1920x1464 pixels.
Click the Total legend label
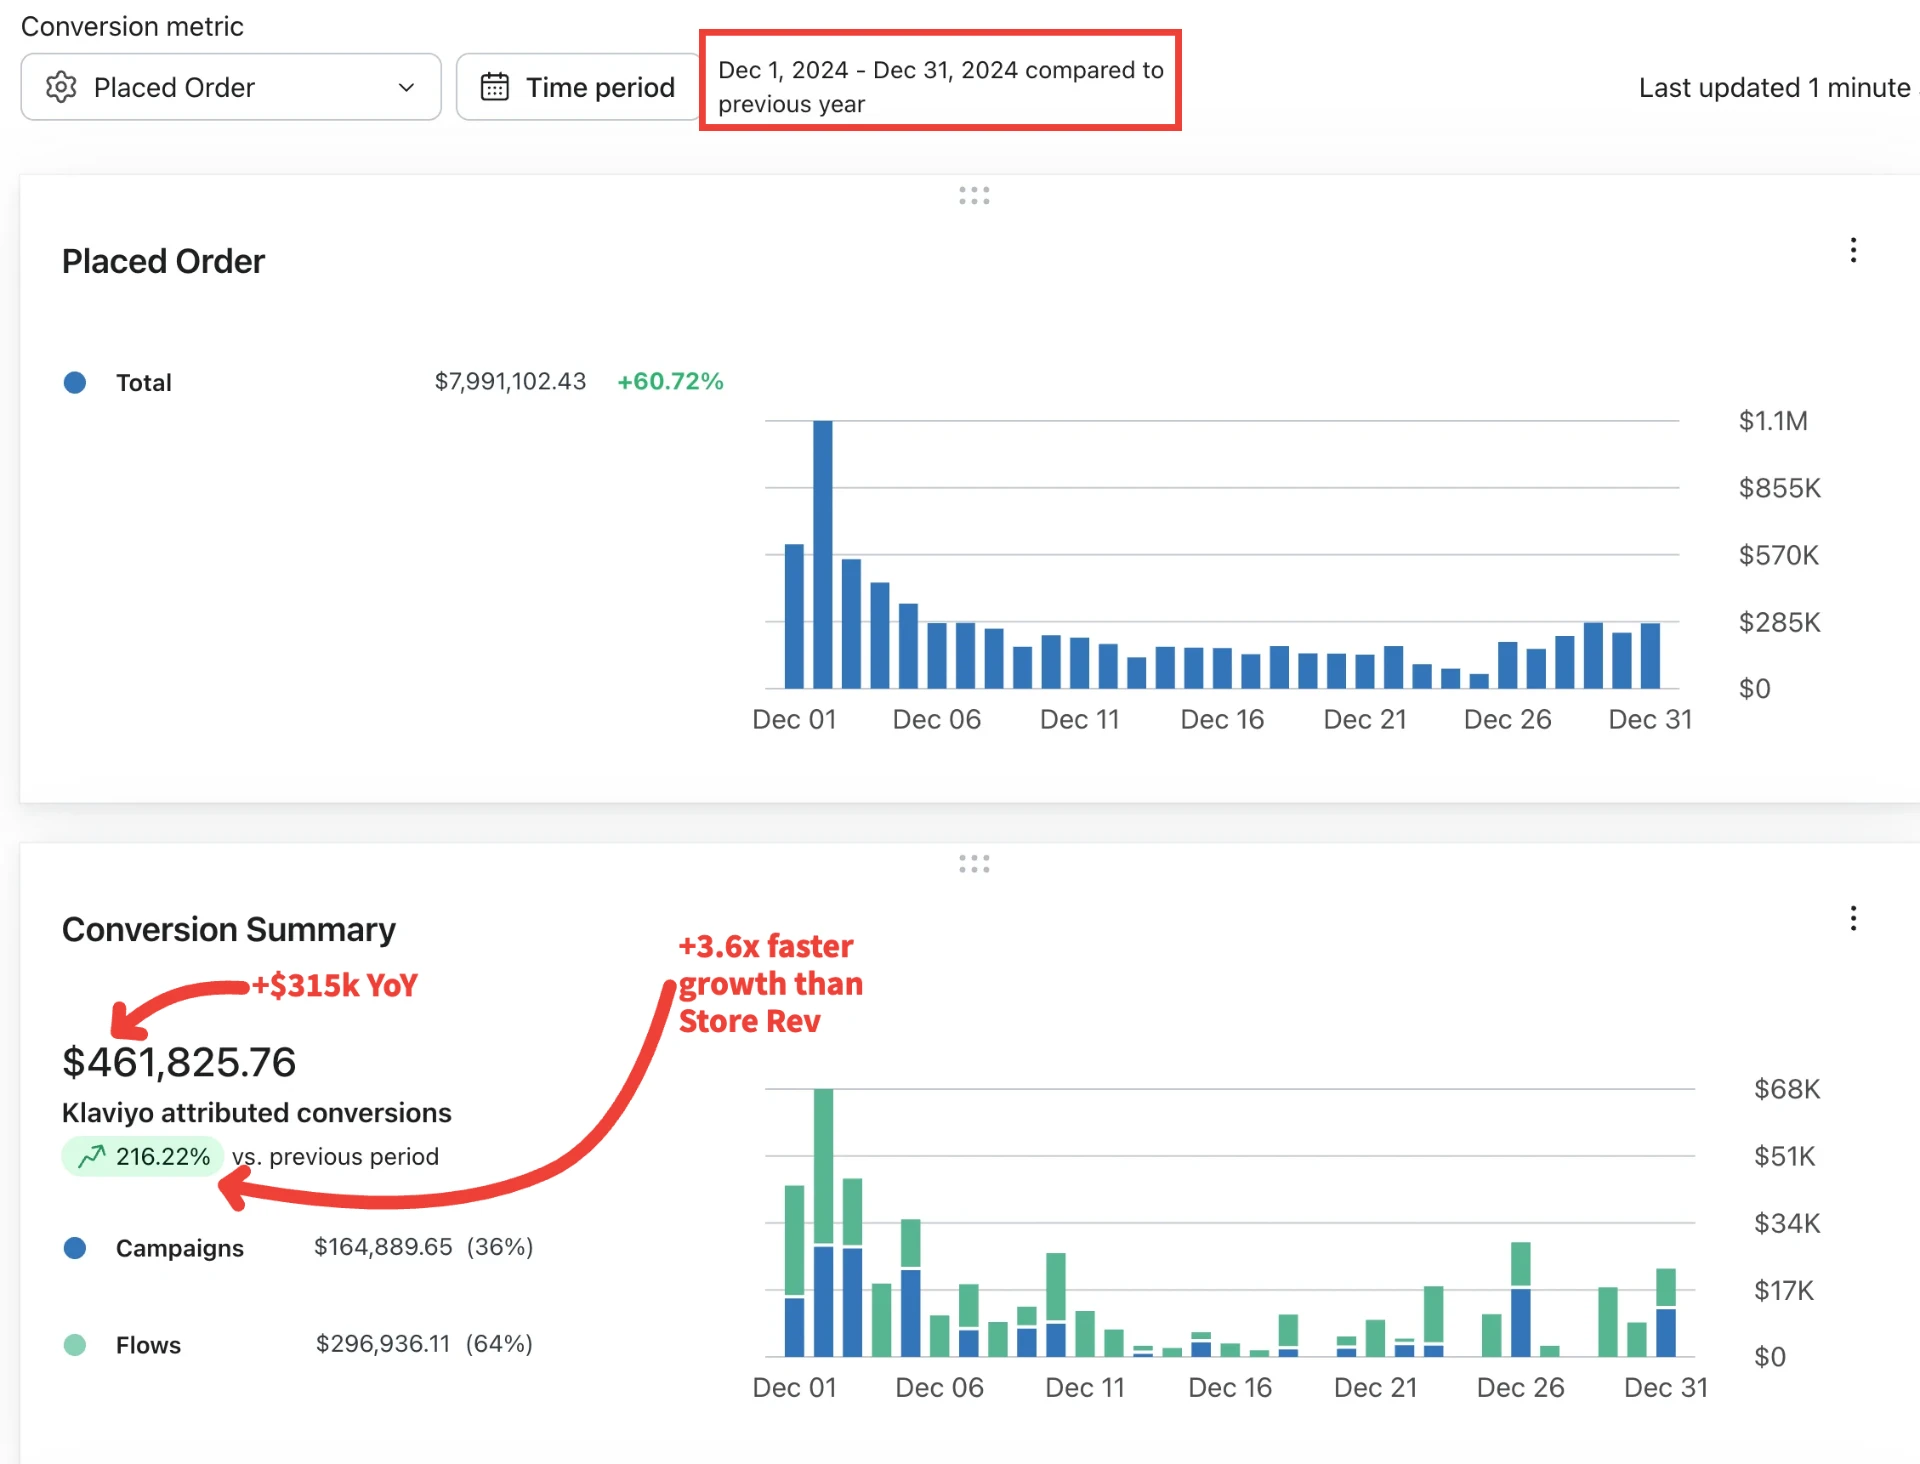[x=144, y=382]
